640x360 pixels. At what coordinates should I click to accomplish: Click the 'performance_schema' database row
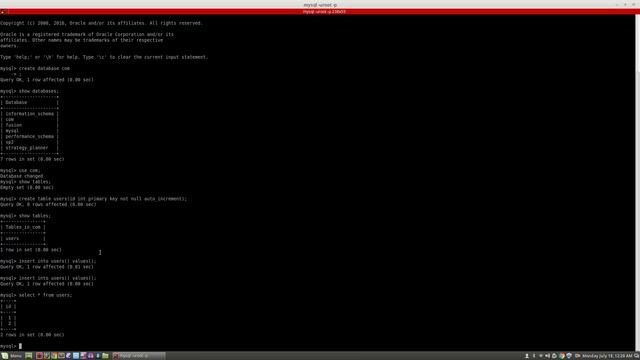pos(29,136)
